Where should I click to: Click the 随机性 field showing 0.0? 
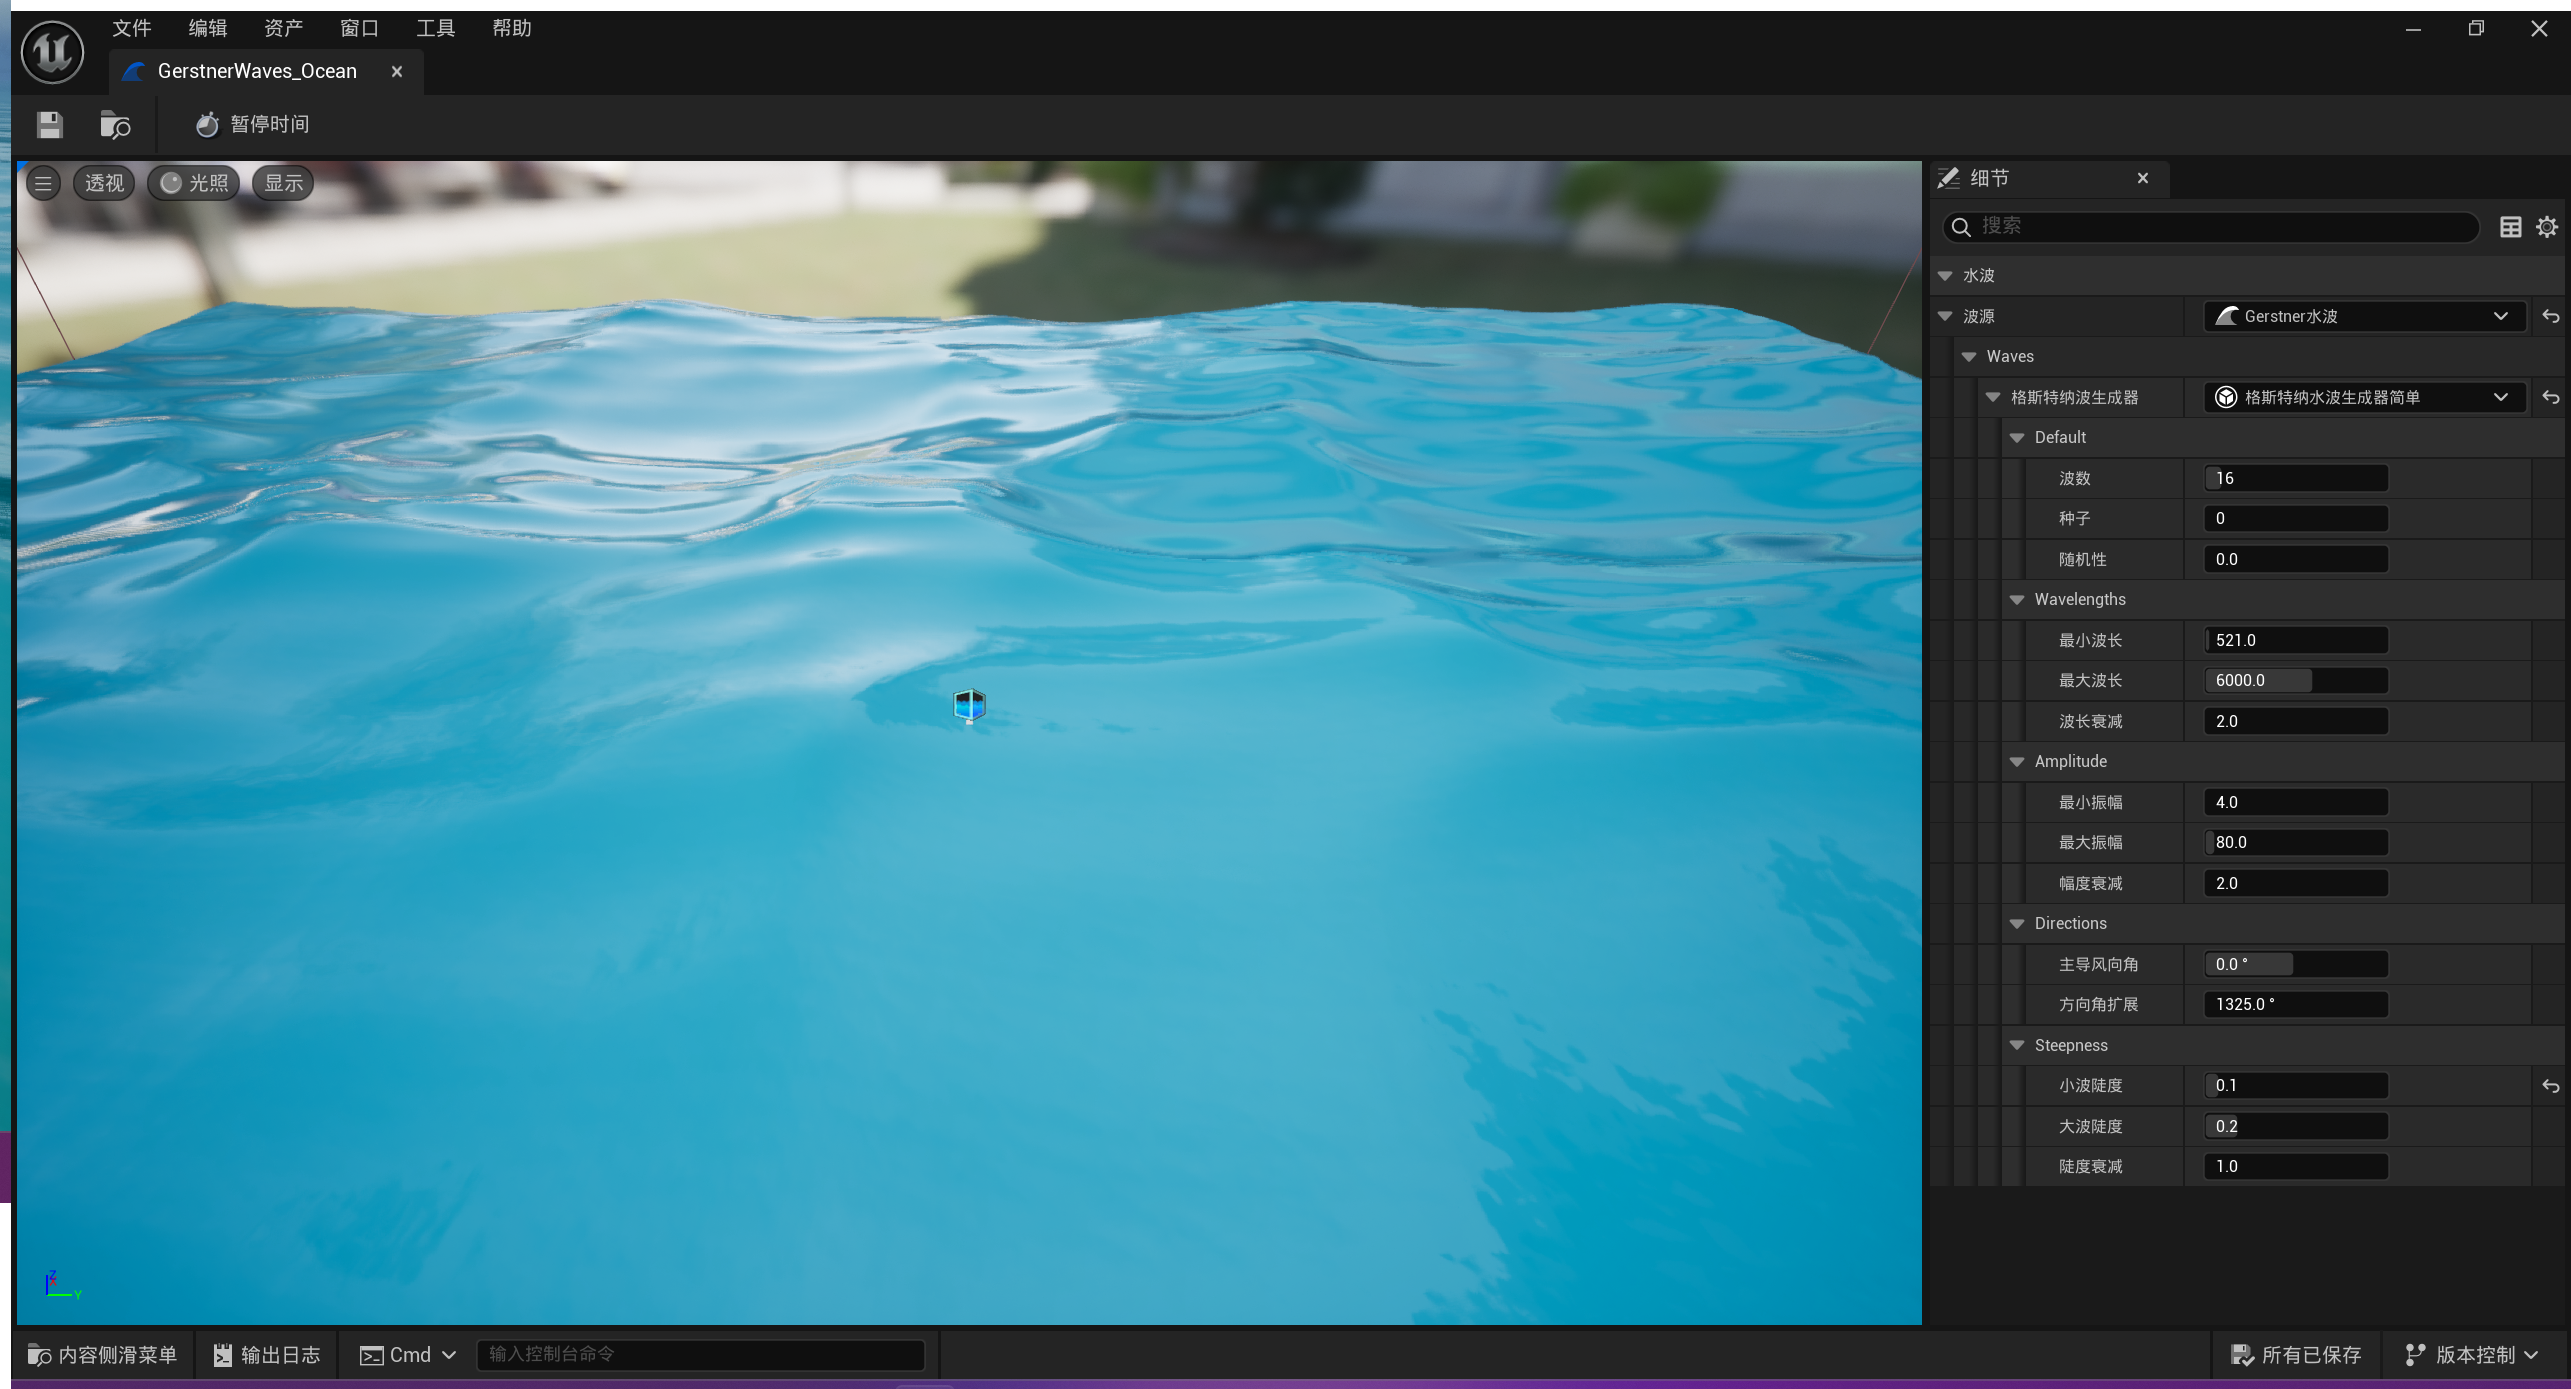2296,559
